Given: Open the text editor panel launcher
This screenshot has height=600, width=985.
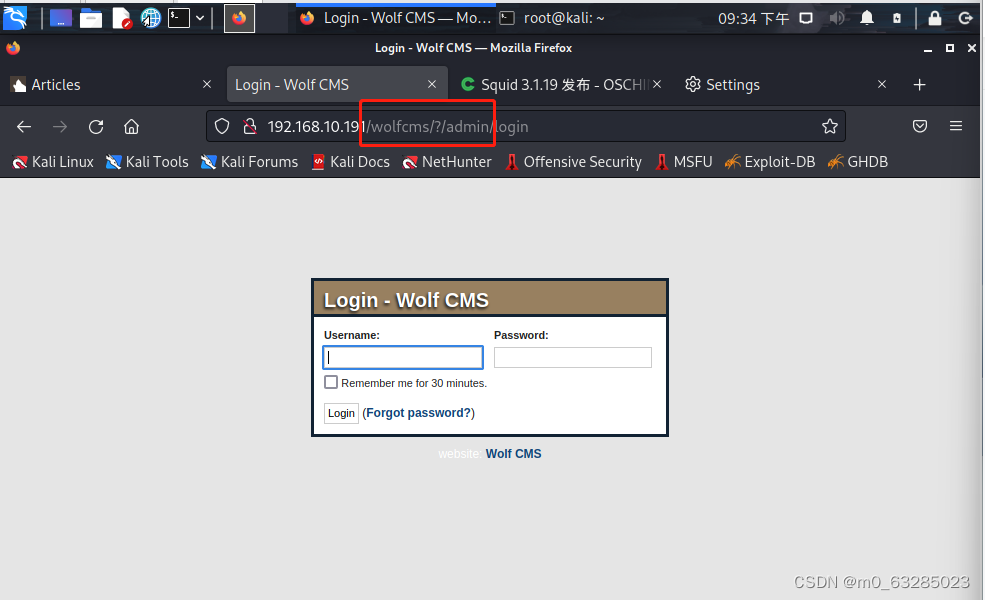Looking at the screenshot, I should click(121, 18).
